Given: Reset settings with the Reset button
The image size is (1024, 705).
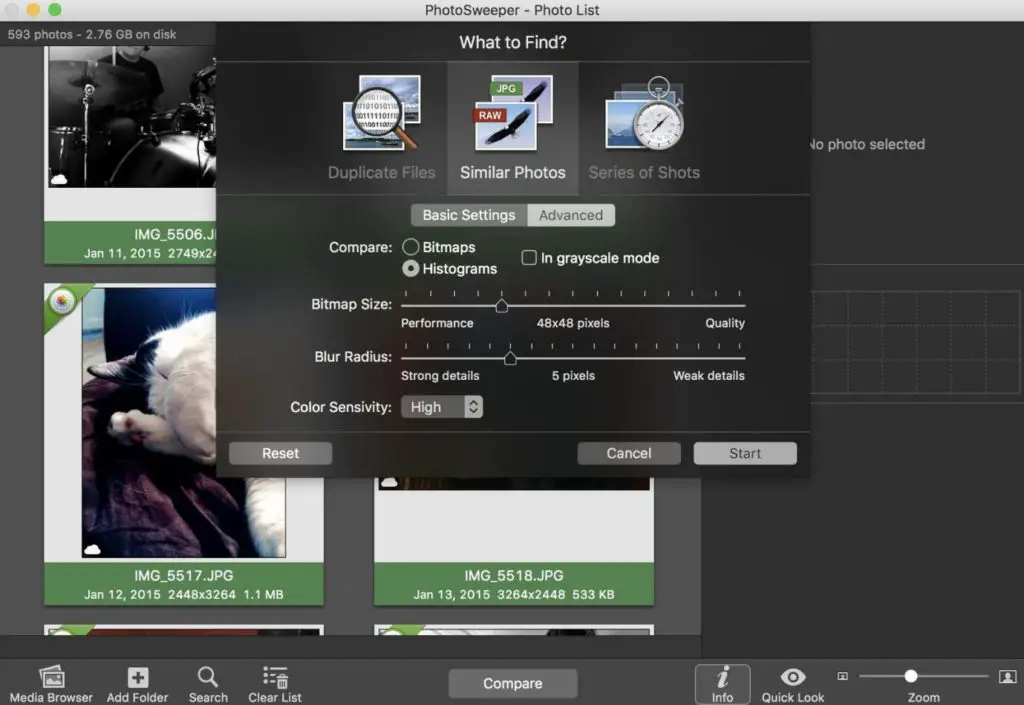Looking at the screenshot, I should coord(280,453).
